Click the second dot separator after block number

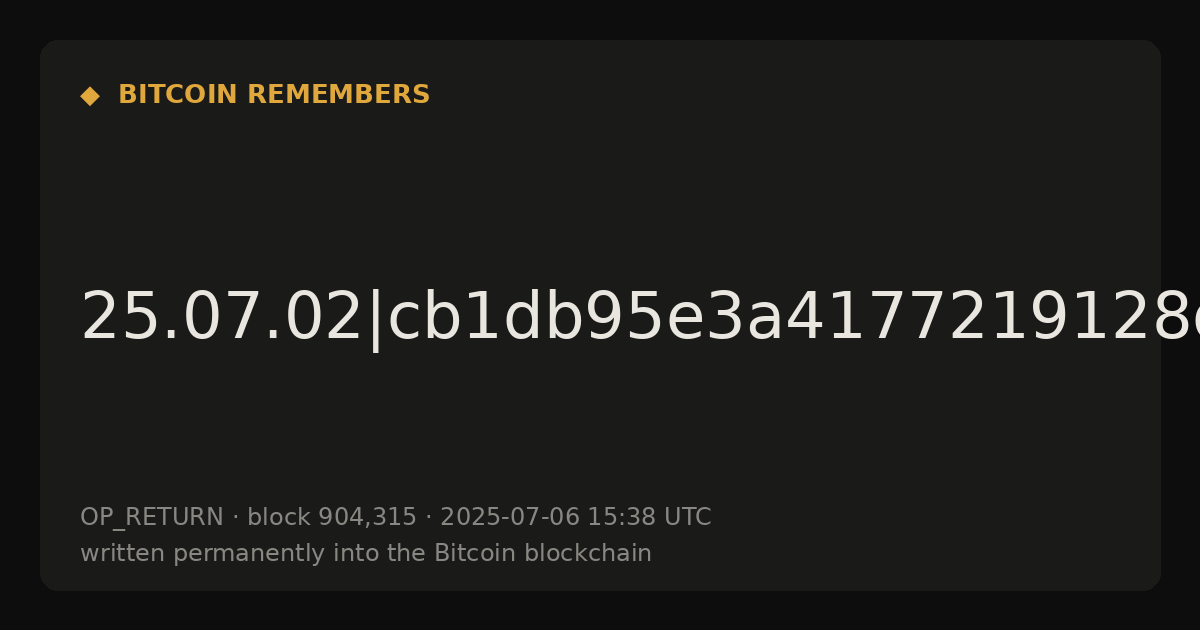[x=428, y=518]
